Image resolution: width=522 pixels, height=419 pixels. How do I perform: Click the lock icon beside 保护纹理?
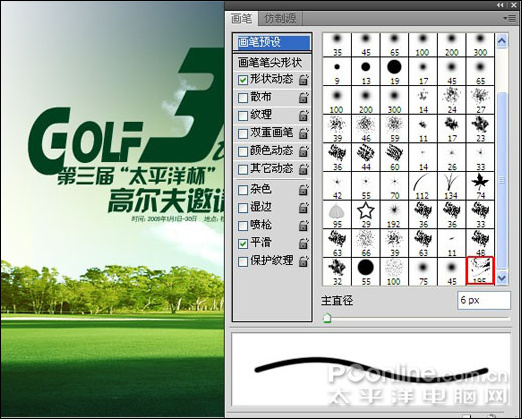click(x=304, y=261)
